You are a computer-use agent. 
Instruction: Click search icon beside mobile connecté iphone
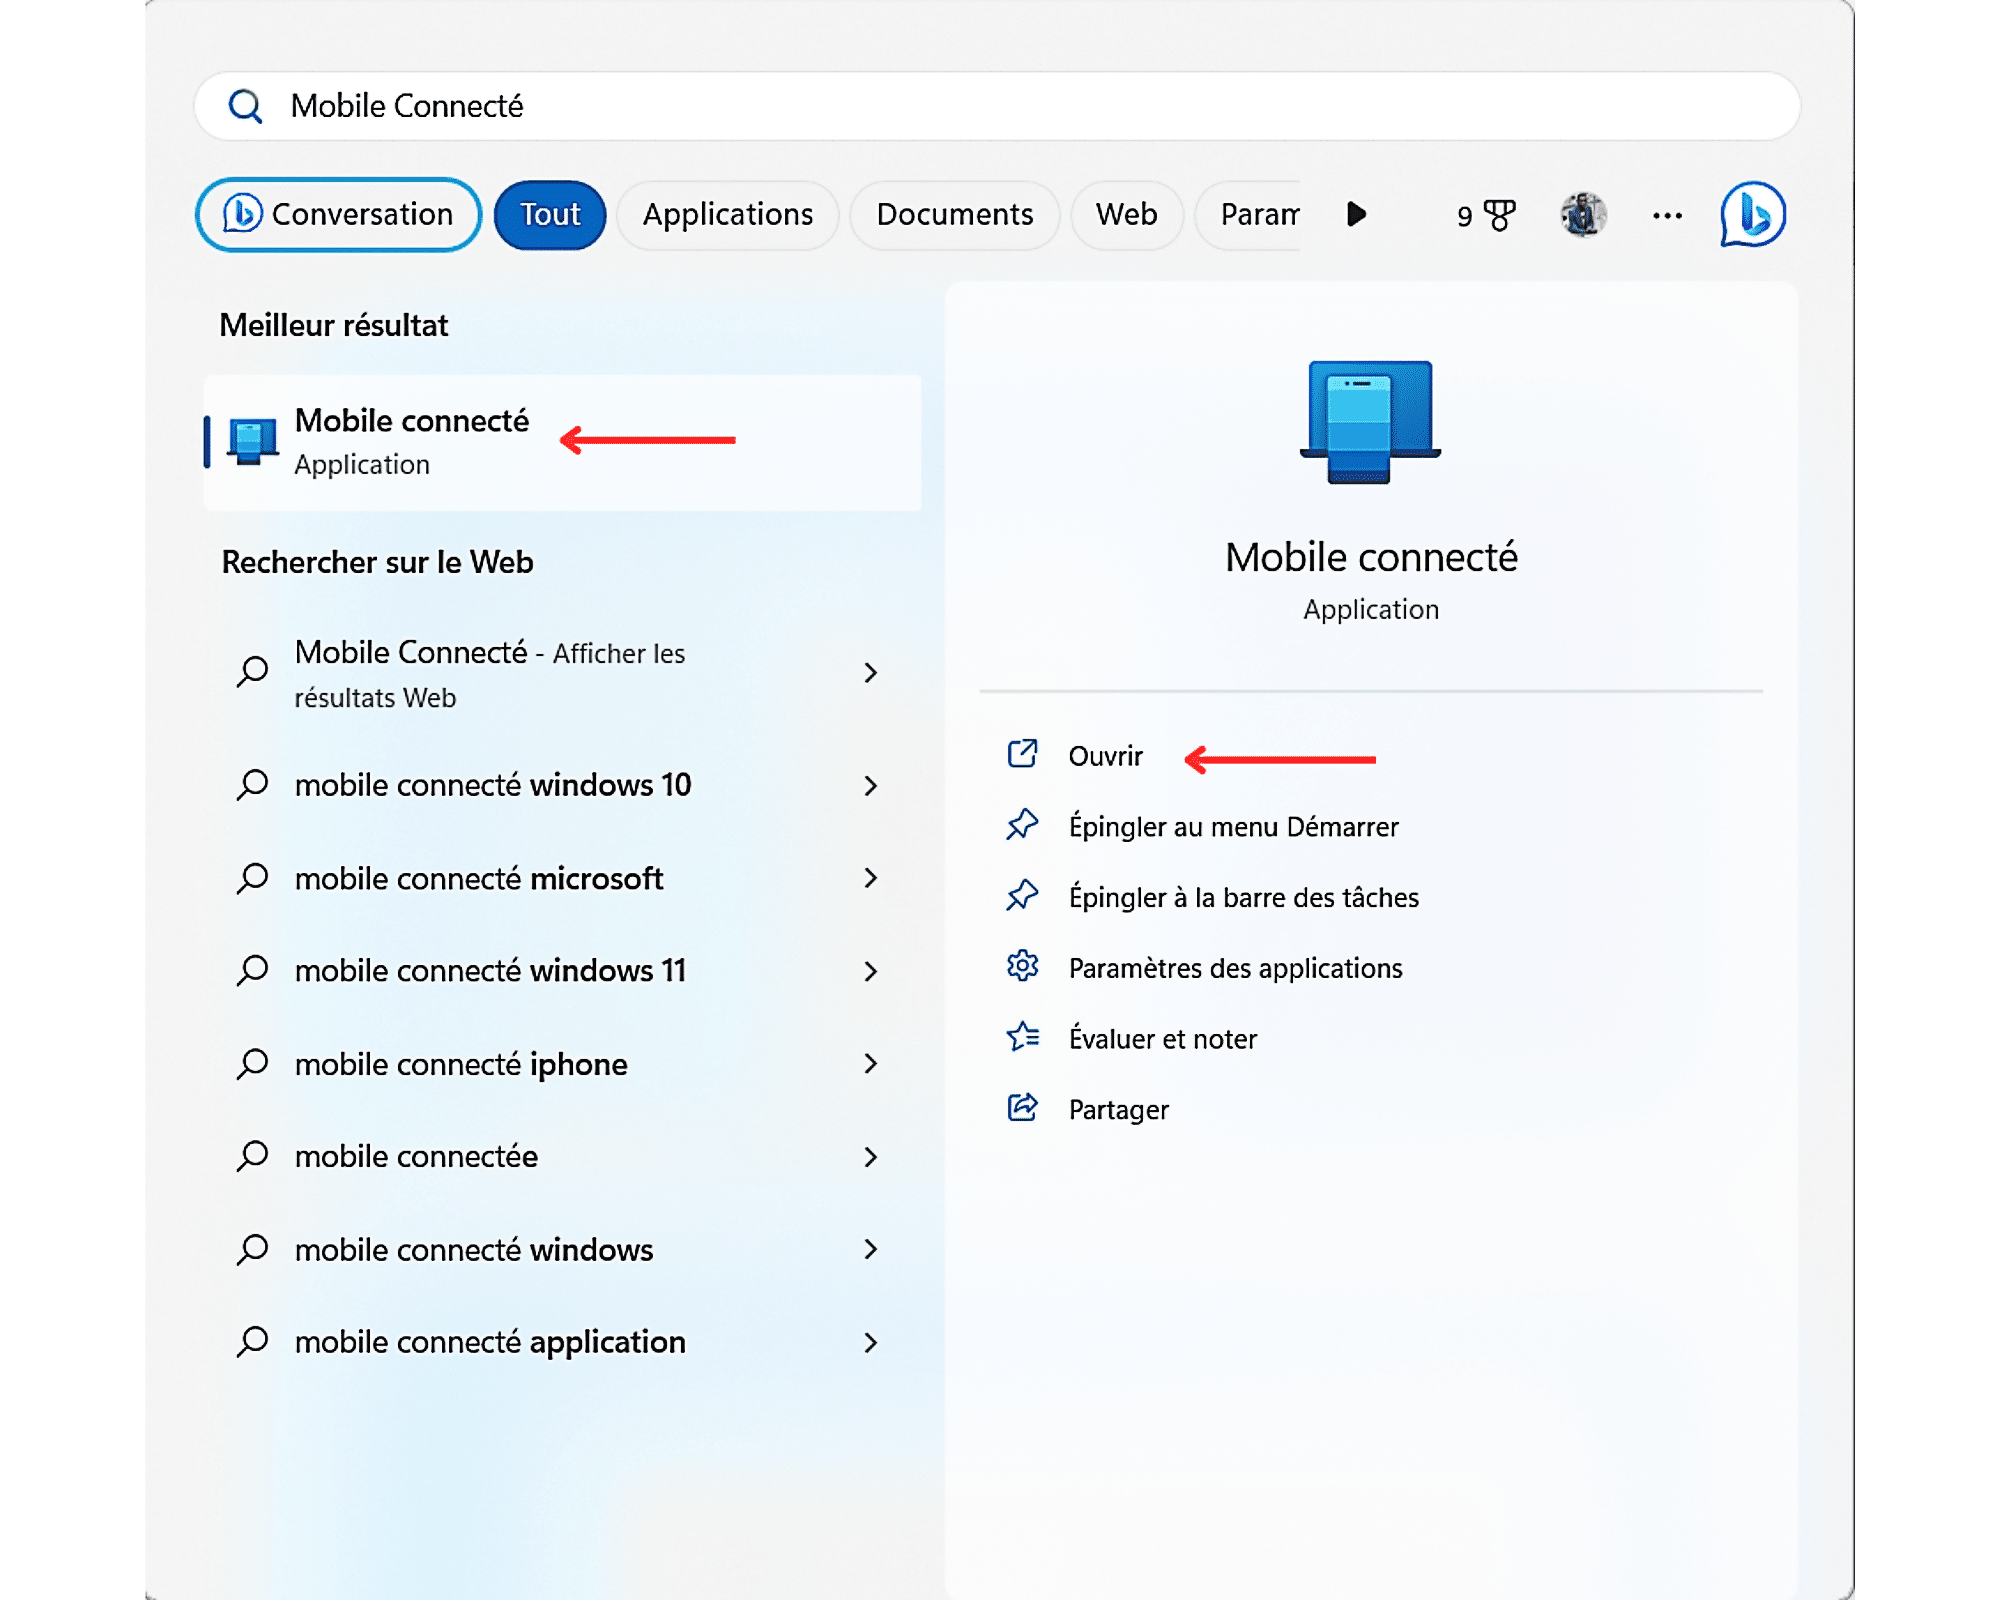click(252, 1064)
